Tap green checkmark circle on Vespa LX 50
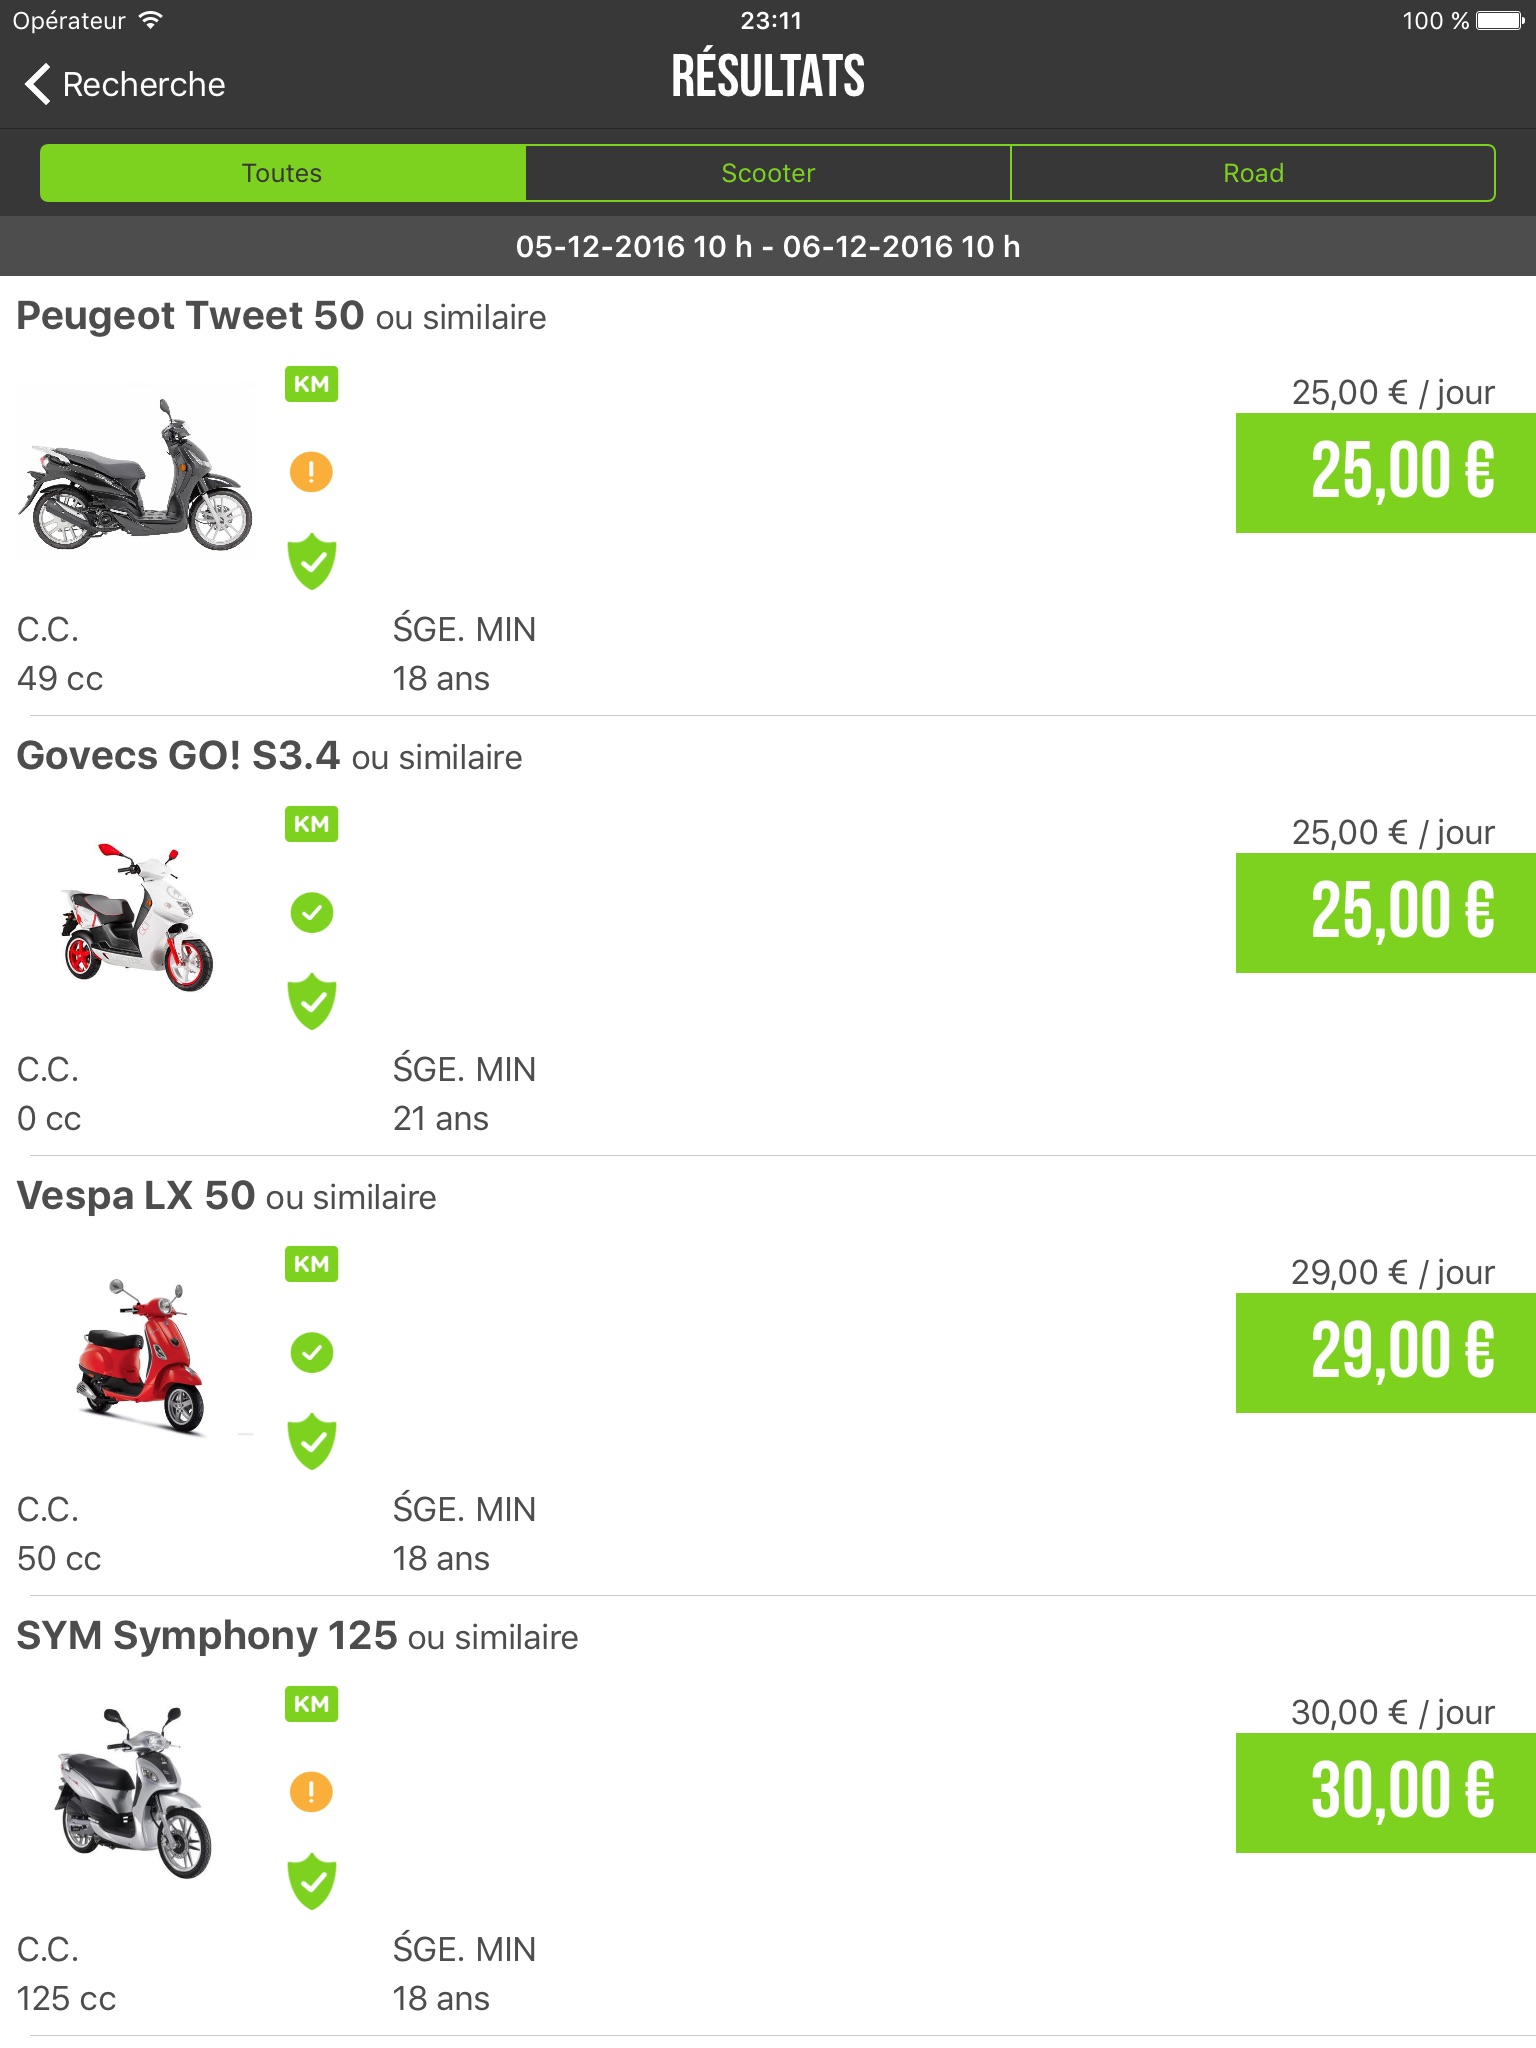The height and width of the screenshot is (2048, 1536). tap(312, 1352)
